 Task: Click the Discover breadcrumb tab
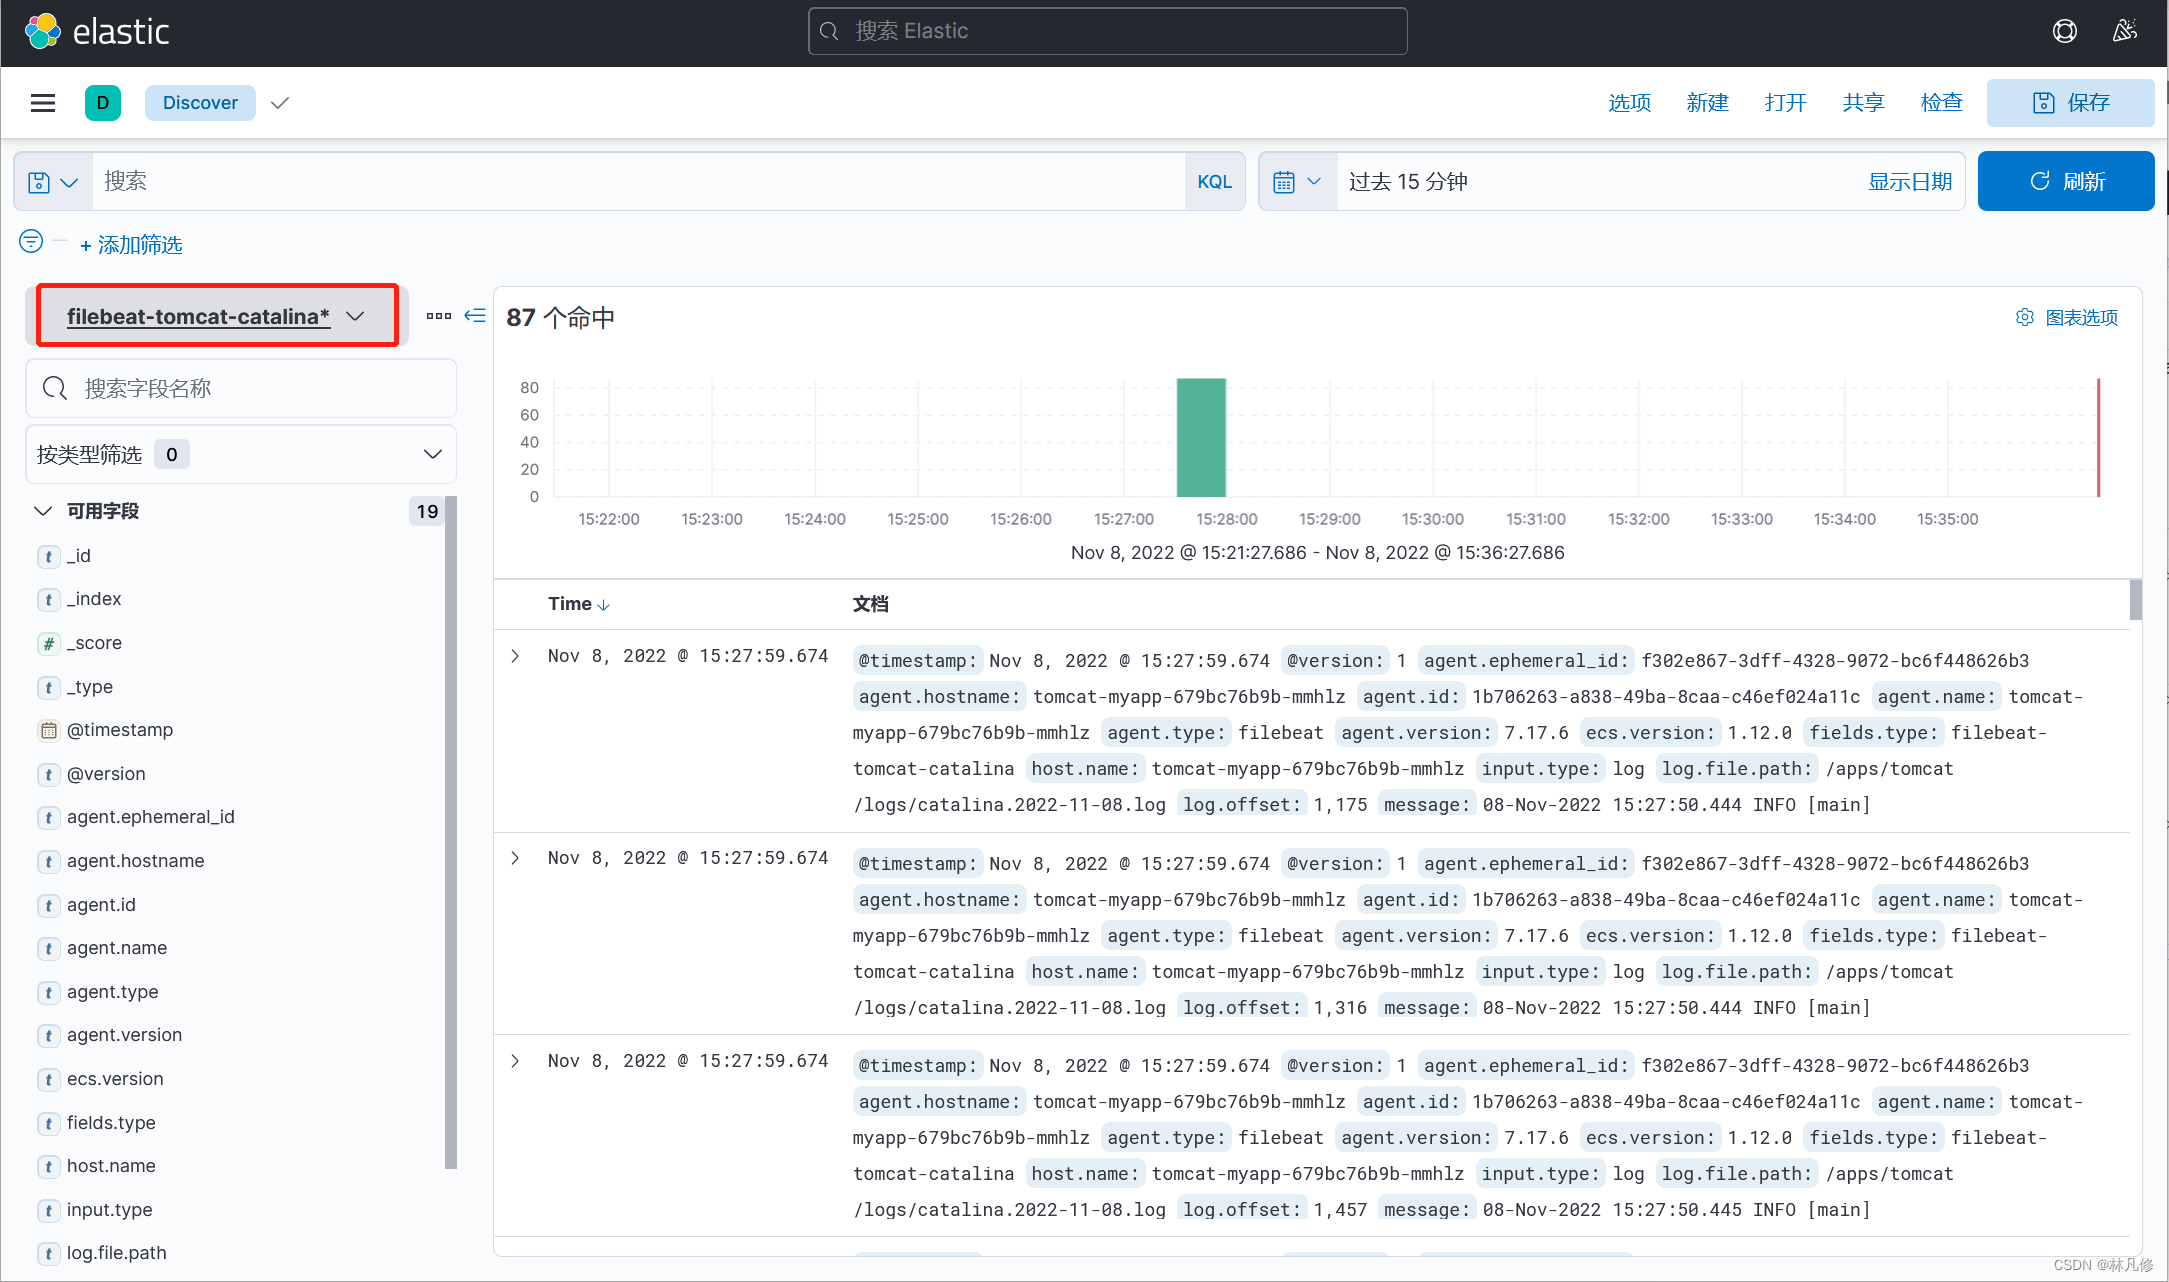point(200,103)
